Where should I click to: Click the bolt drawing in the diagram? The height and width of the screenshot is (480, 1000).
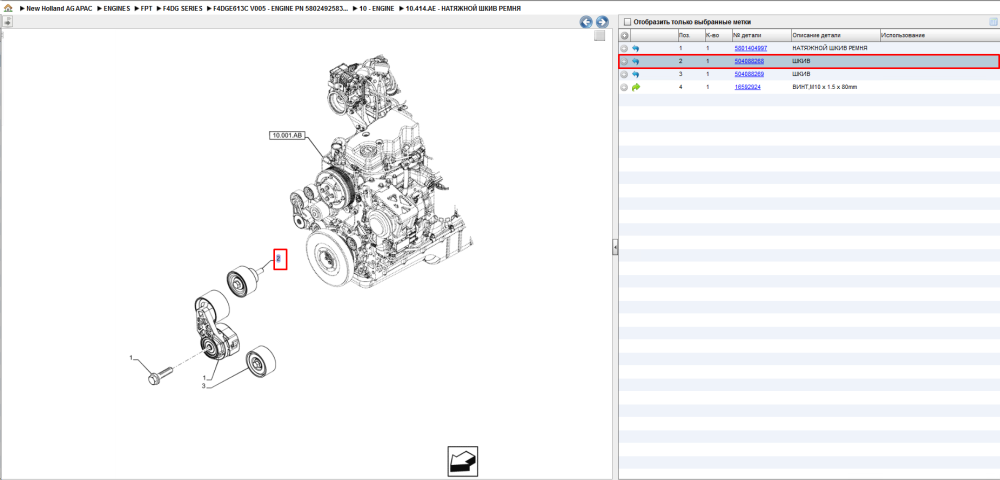coord(159,375)
